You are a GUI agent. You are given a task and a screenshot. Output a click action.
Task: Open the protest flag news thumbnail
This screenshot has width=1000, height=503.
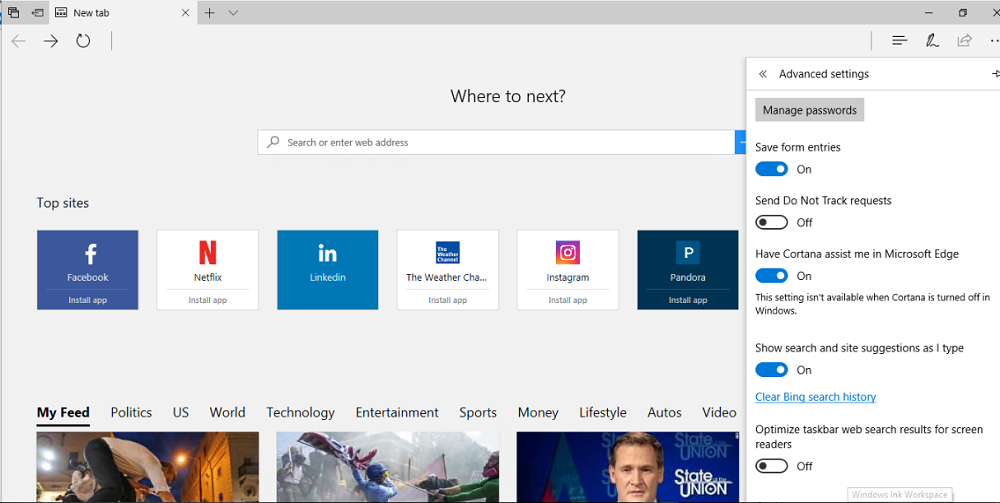pos(388,467)
